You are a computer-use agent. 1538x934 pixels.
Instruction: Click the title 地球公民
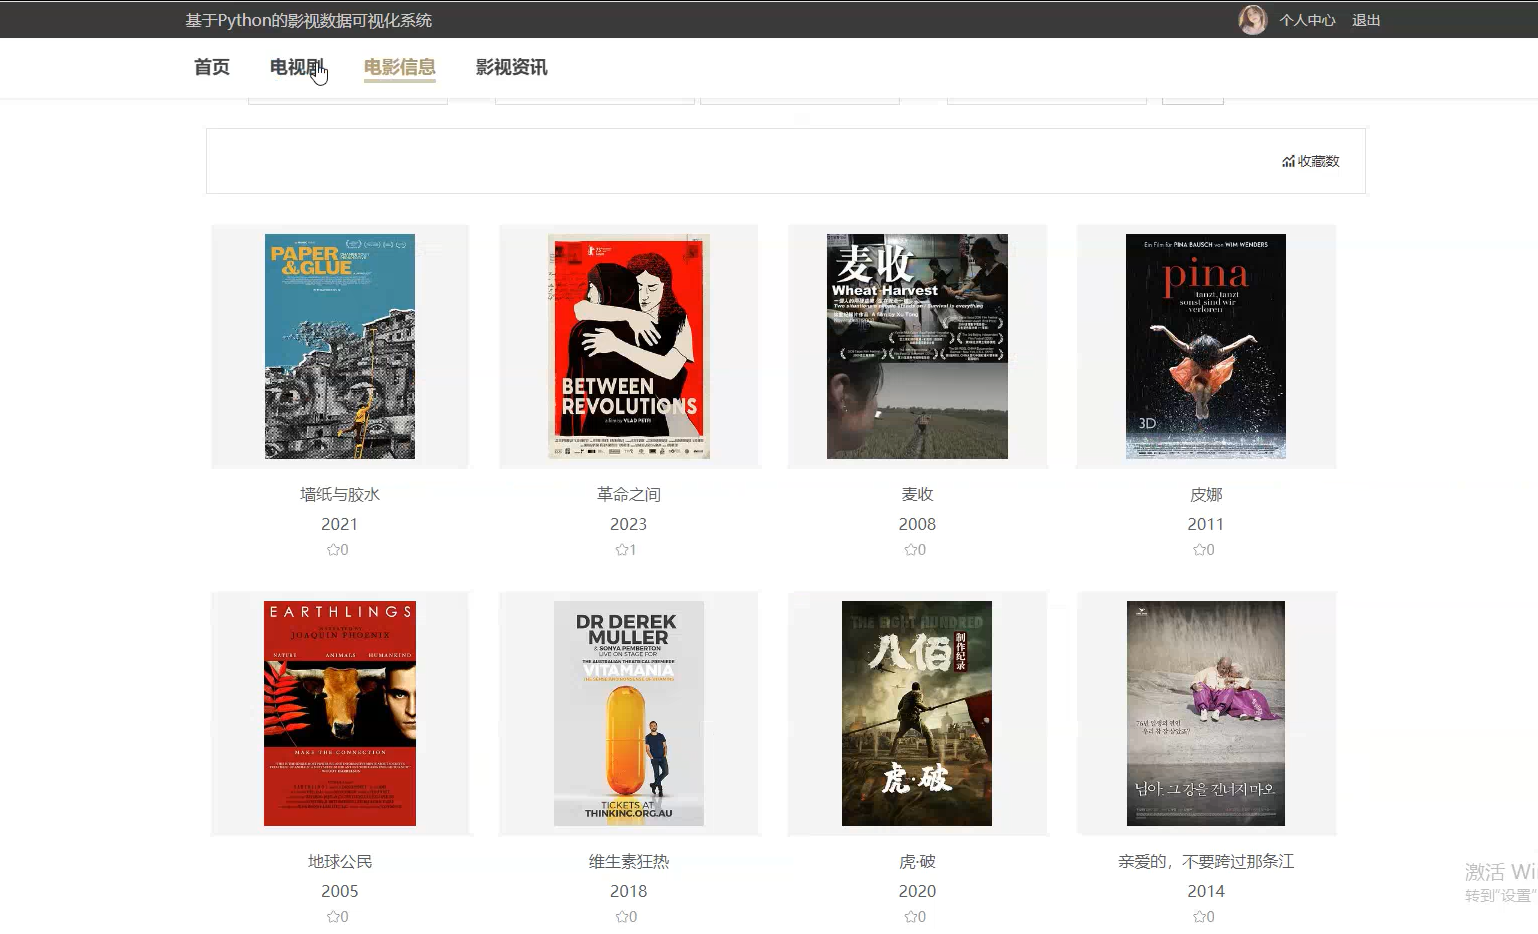pos(340,861)
